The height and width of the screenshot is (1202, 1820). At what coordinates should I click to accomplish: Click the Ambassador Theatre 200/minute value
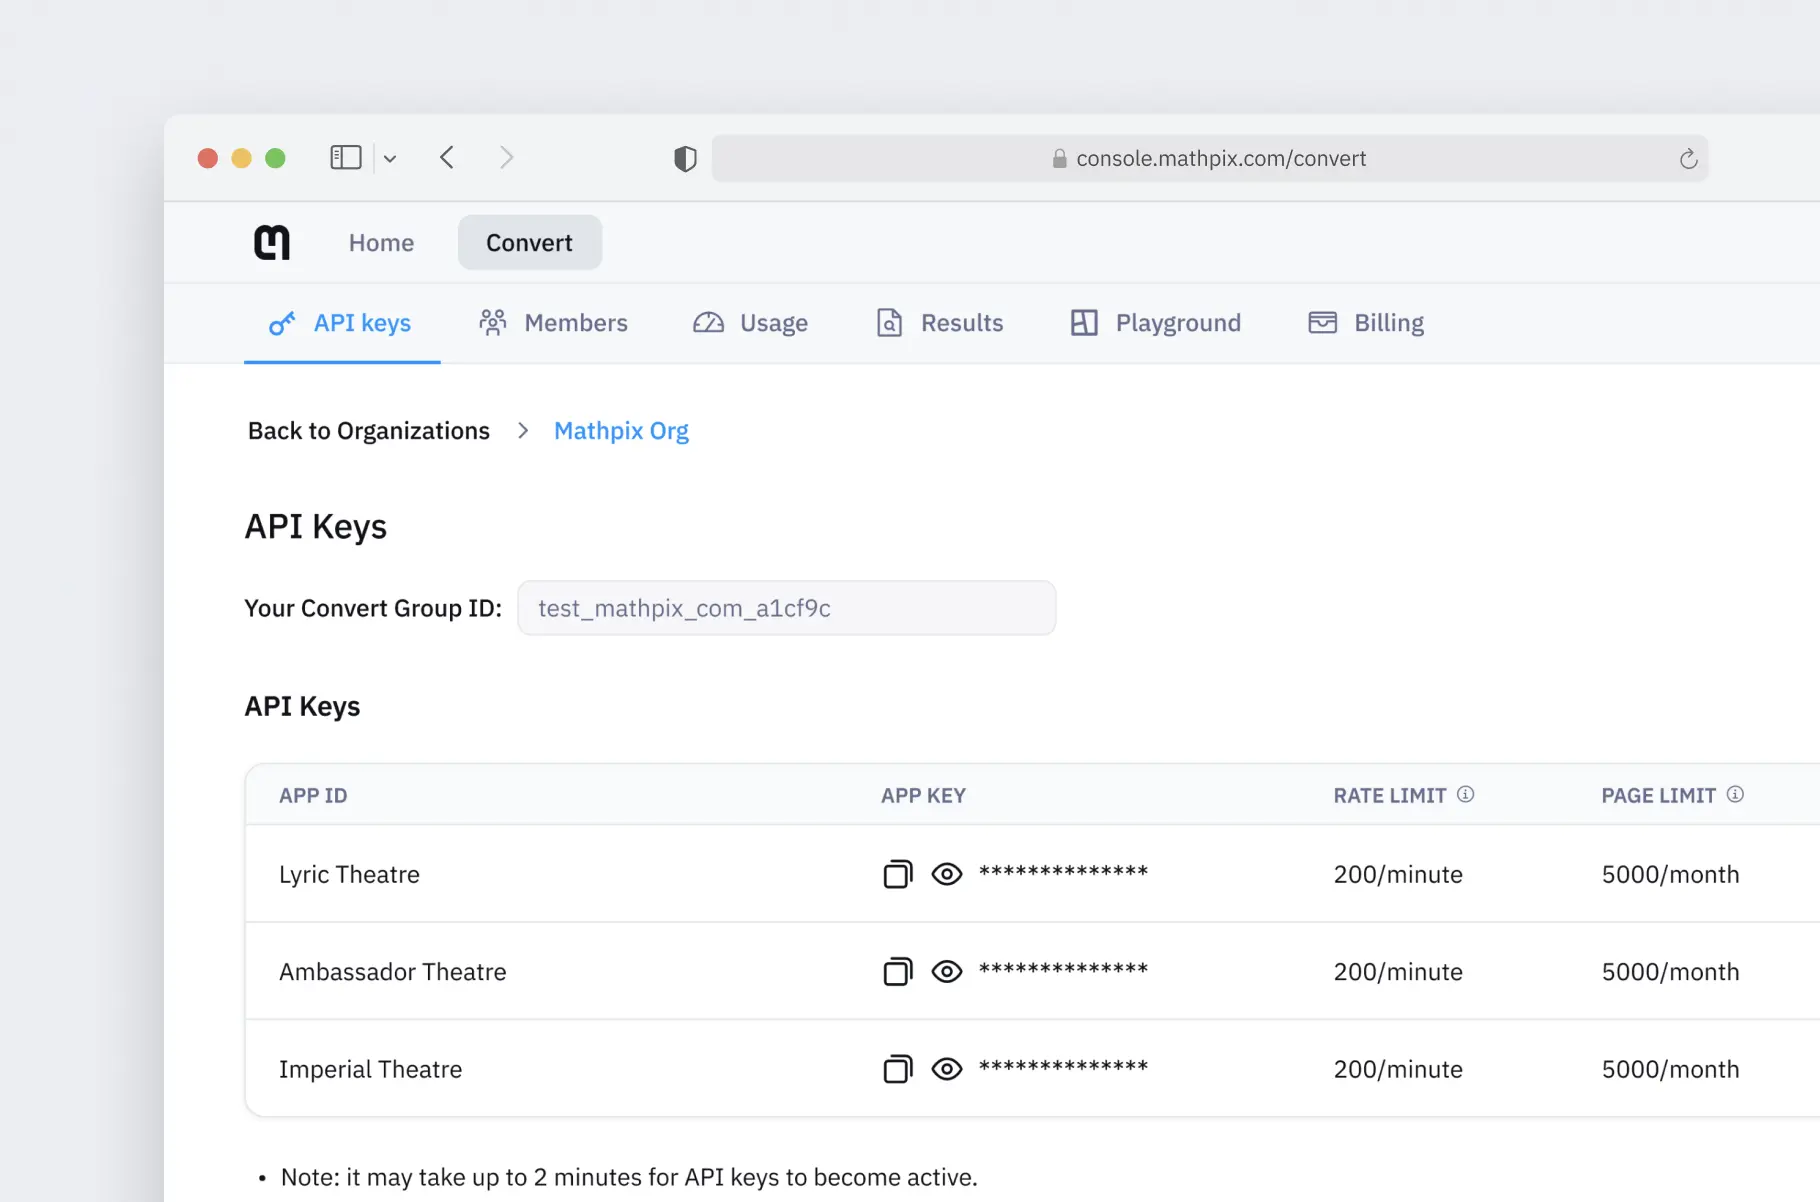(1398, 972)
